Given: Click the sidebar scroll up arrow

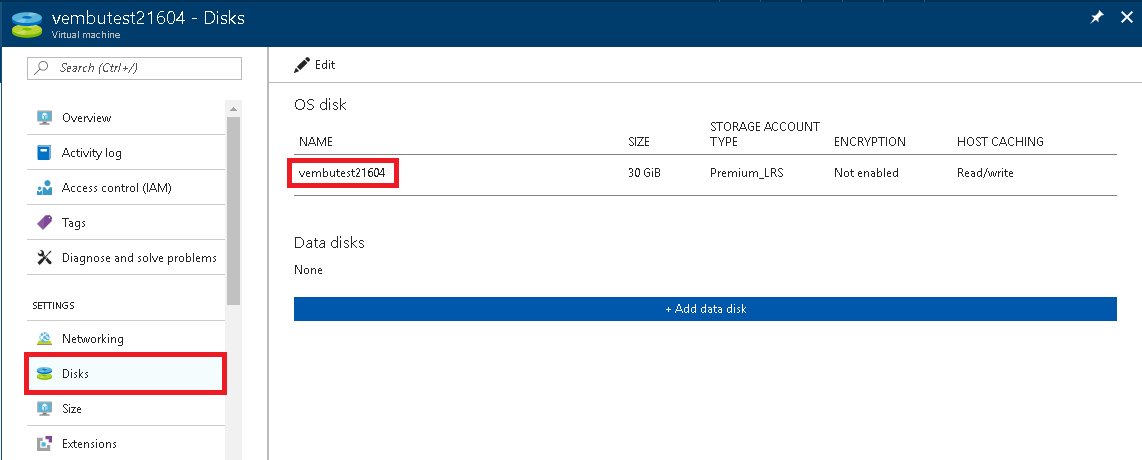Looking at the screenshot, I should pyautogui.click(x=233, y=109).
